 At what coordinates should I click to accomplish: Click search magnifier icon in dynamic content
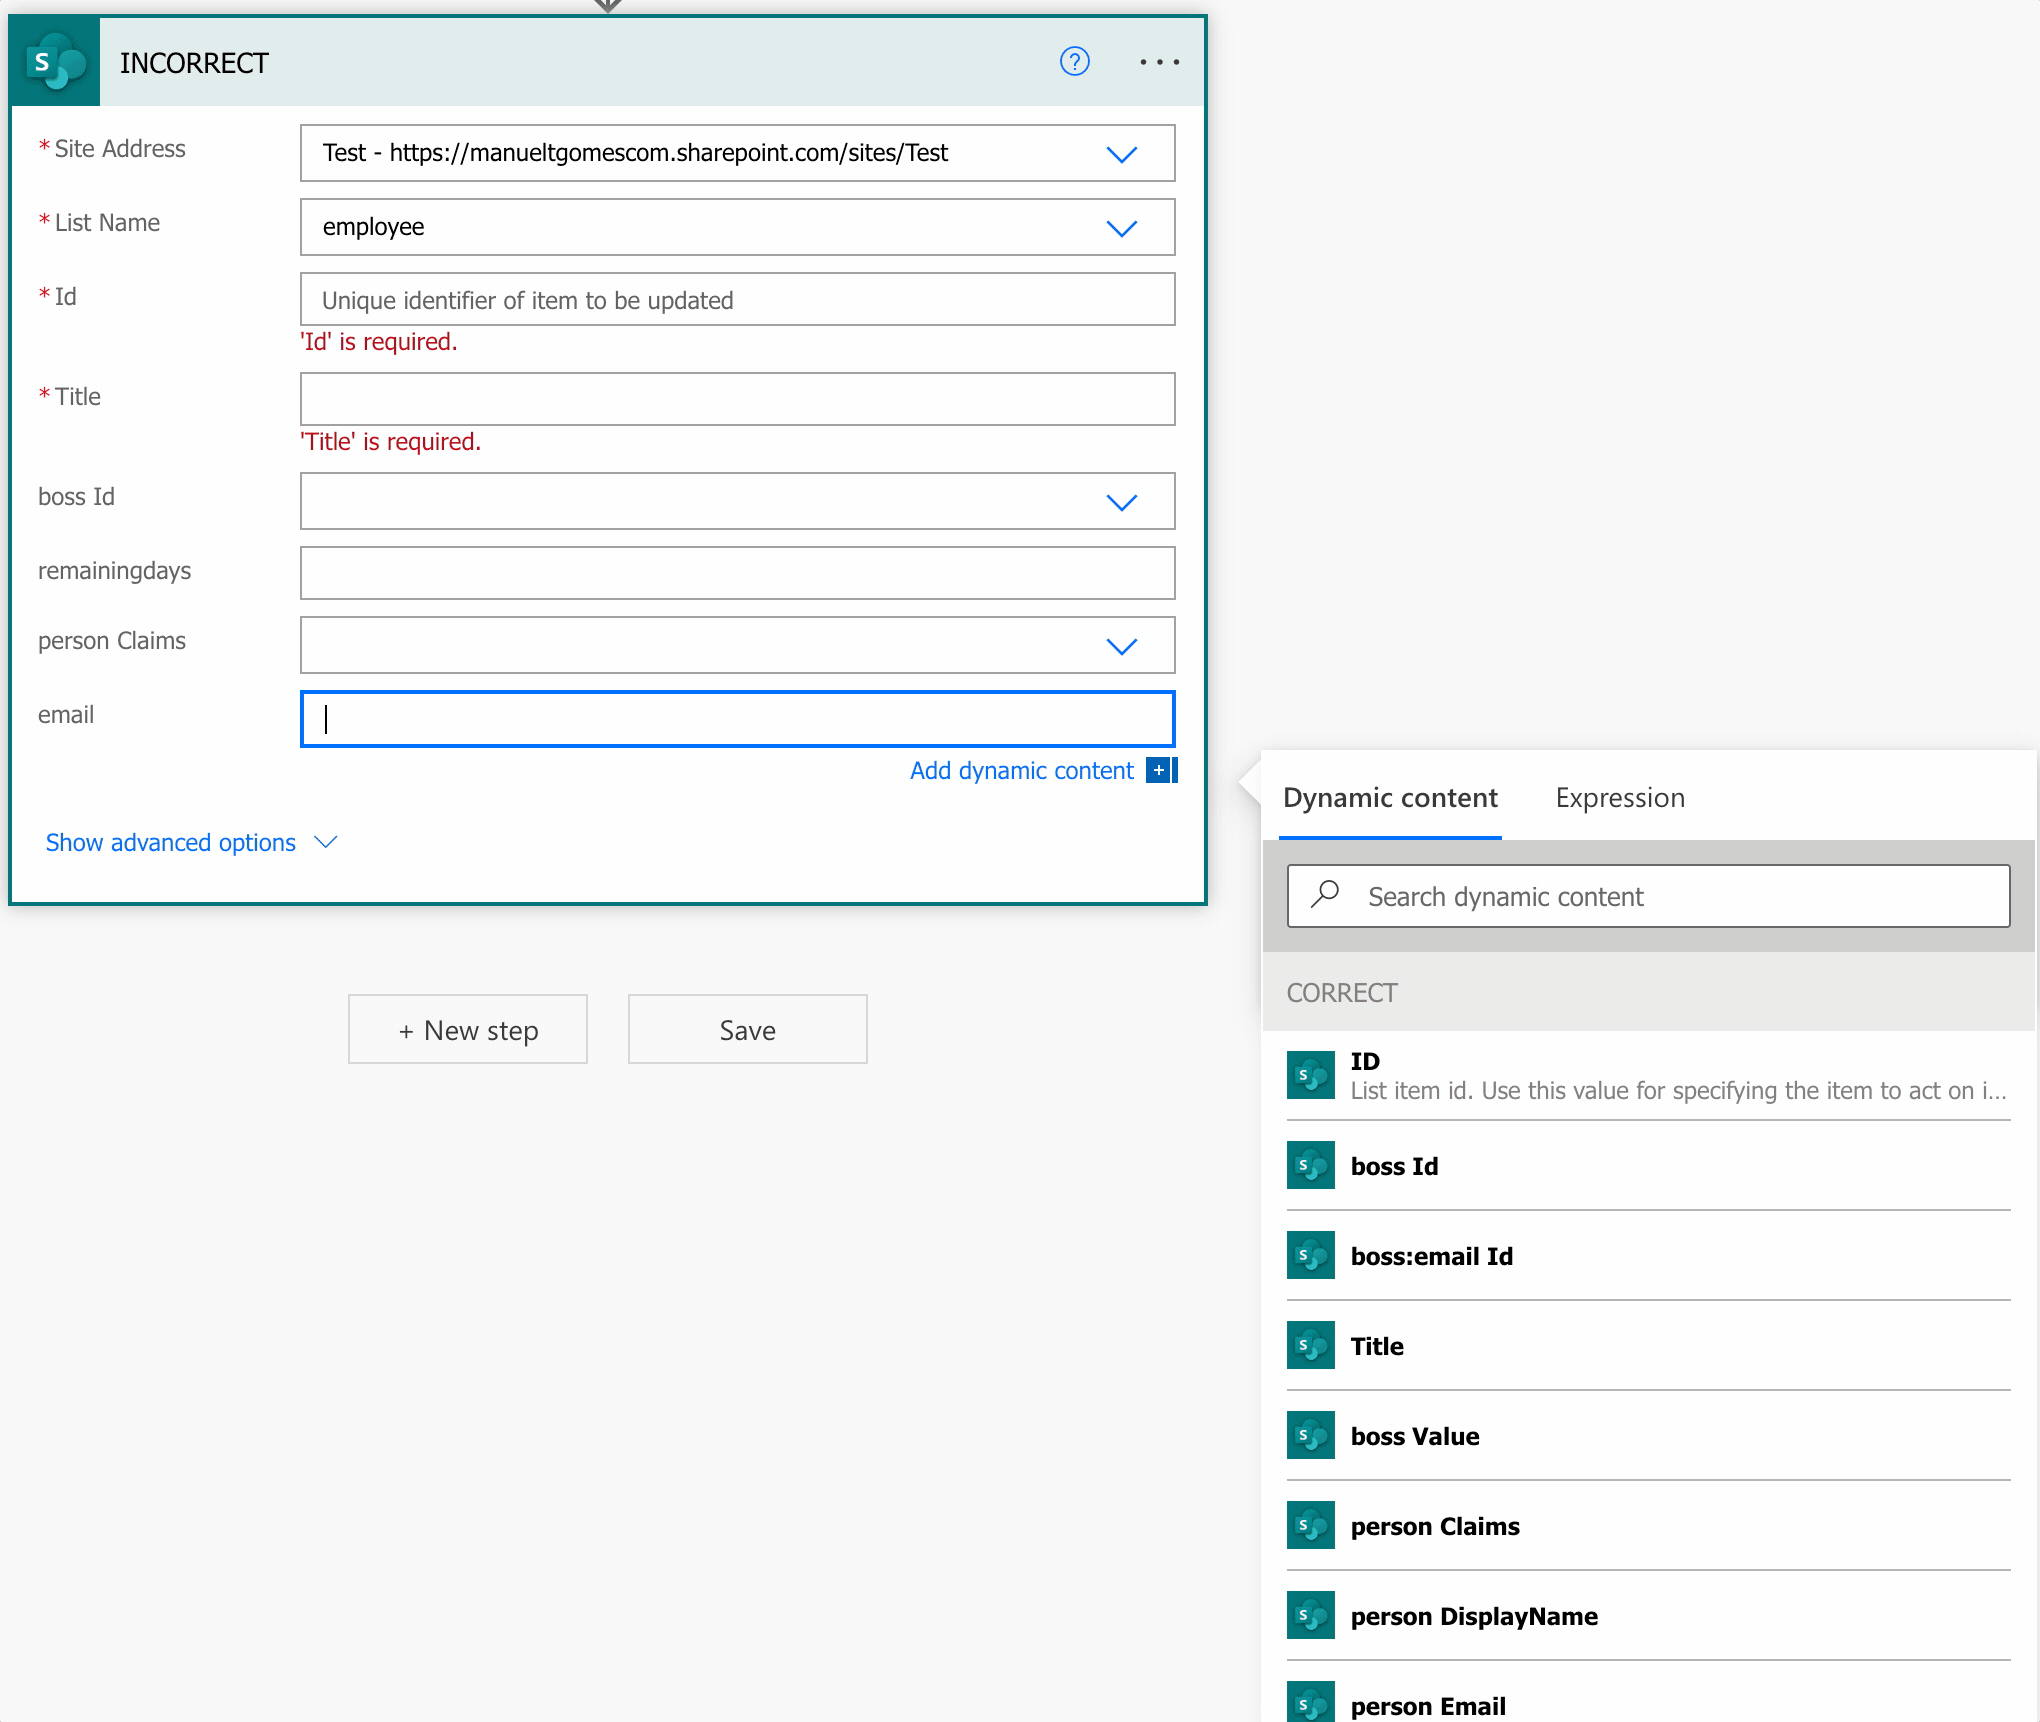click(1325, 894)
